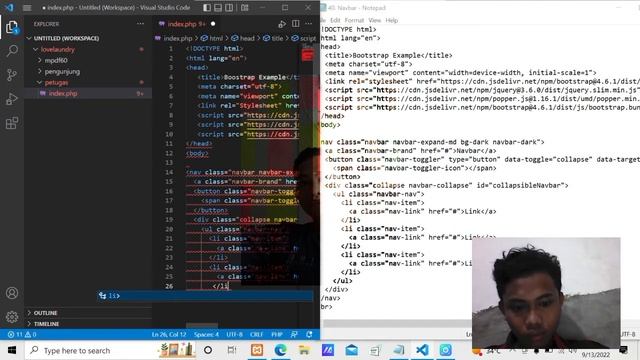The image size is (640, 360).
Task: Open Microsoft Edge from taskbar
Action: tap(280, 350)
